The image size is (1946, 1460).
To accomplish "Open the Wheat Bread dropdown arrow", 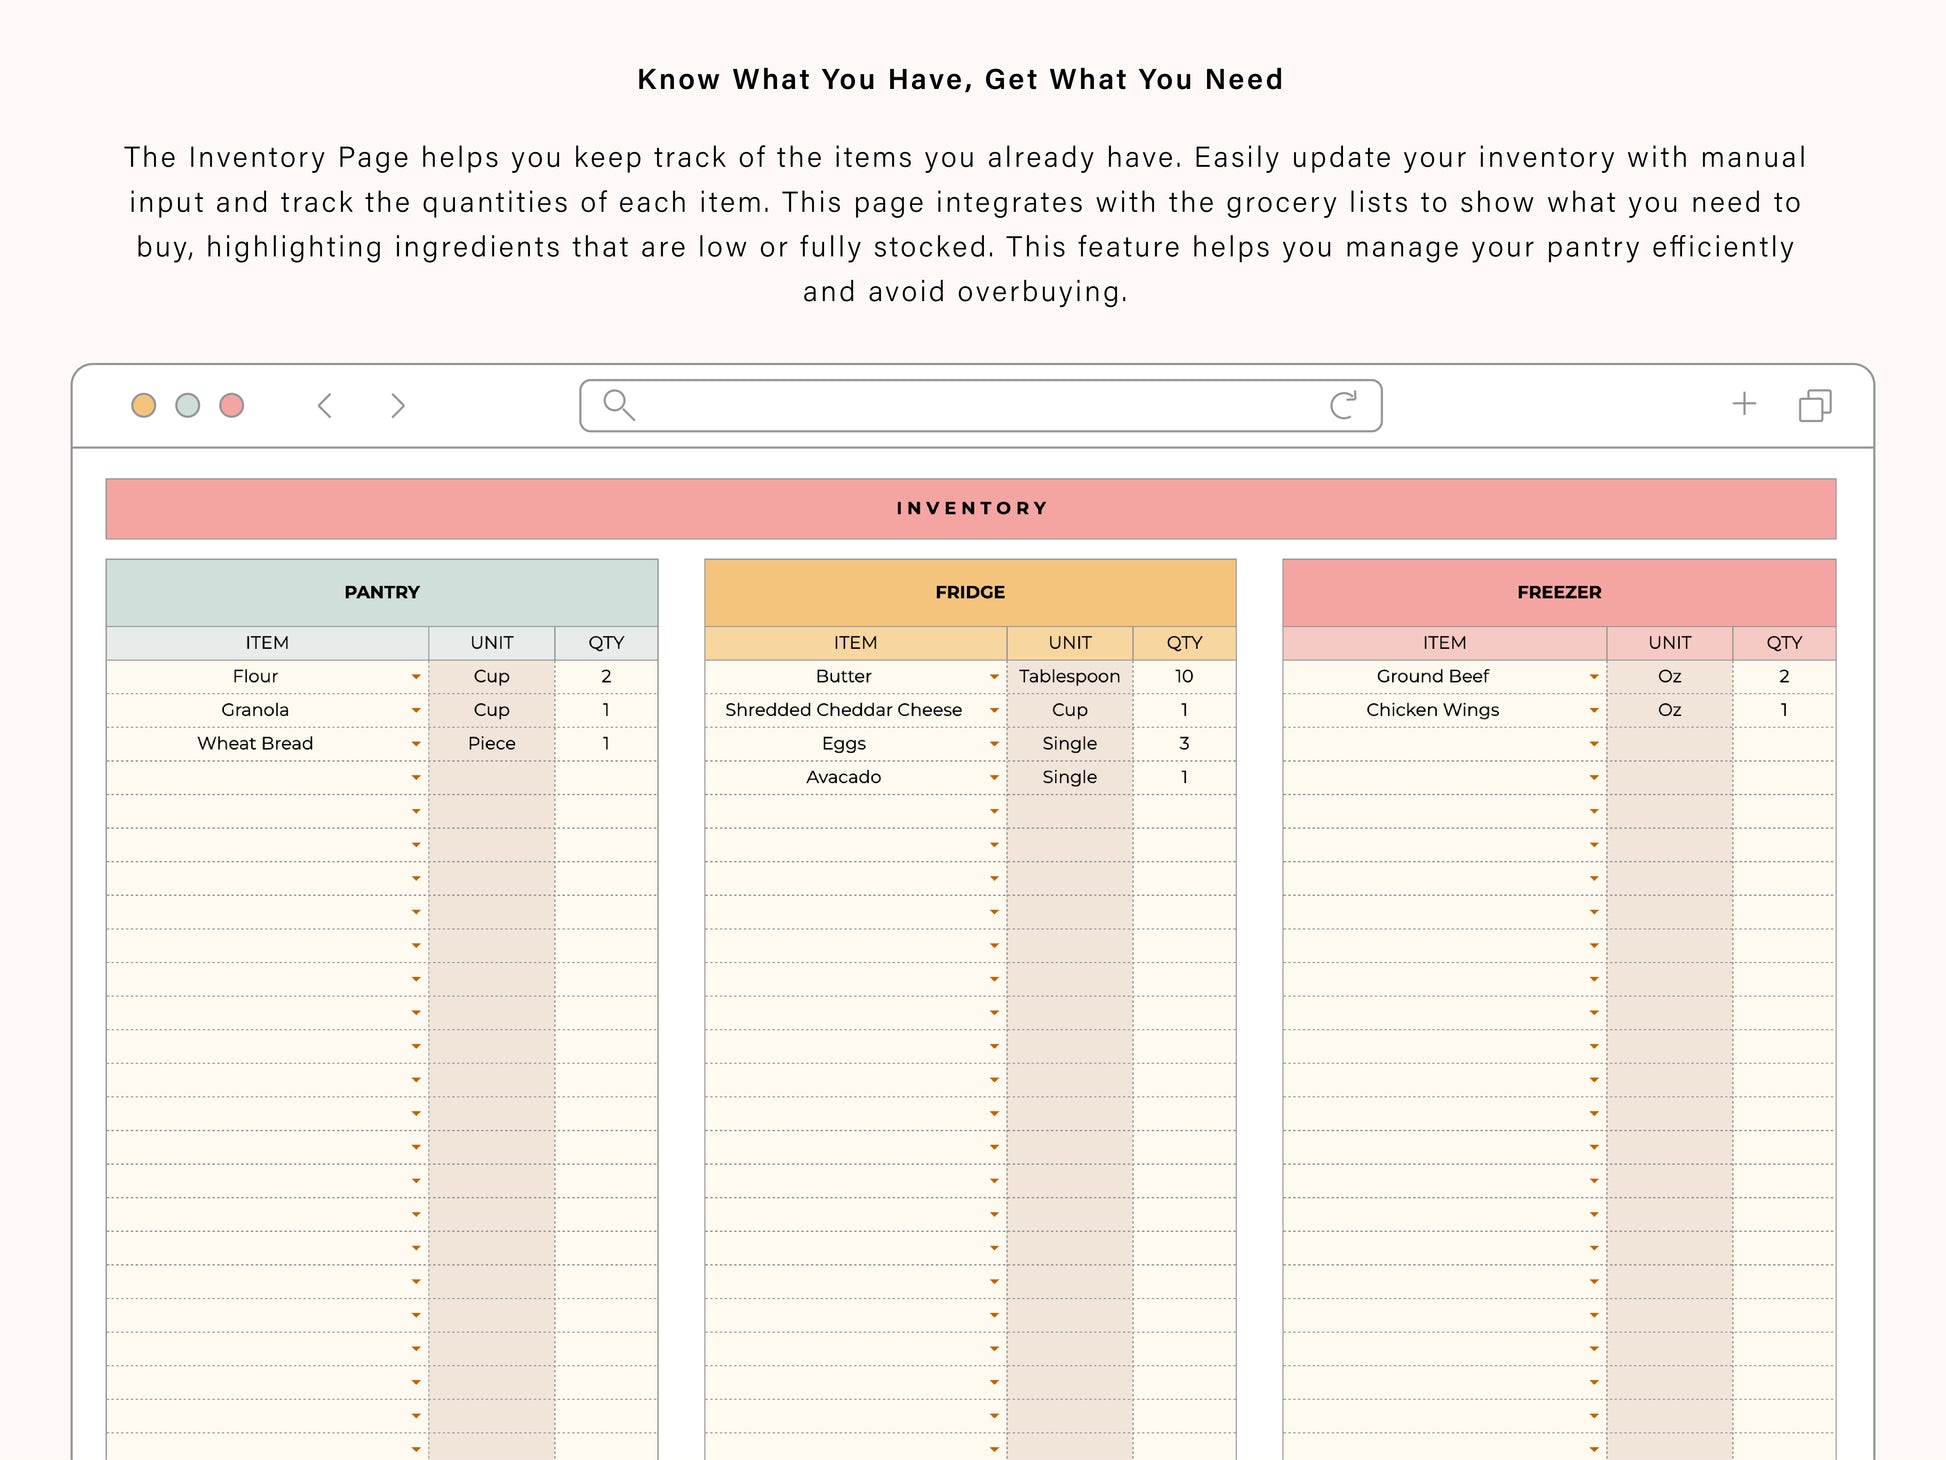I will [416, 744].
